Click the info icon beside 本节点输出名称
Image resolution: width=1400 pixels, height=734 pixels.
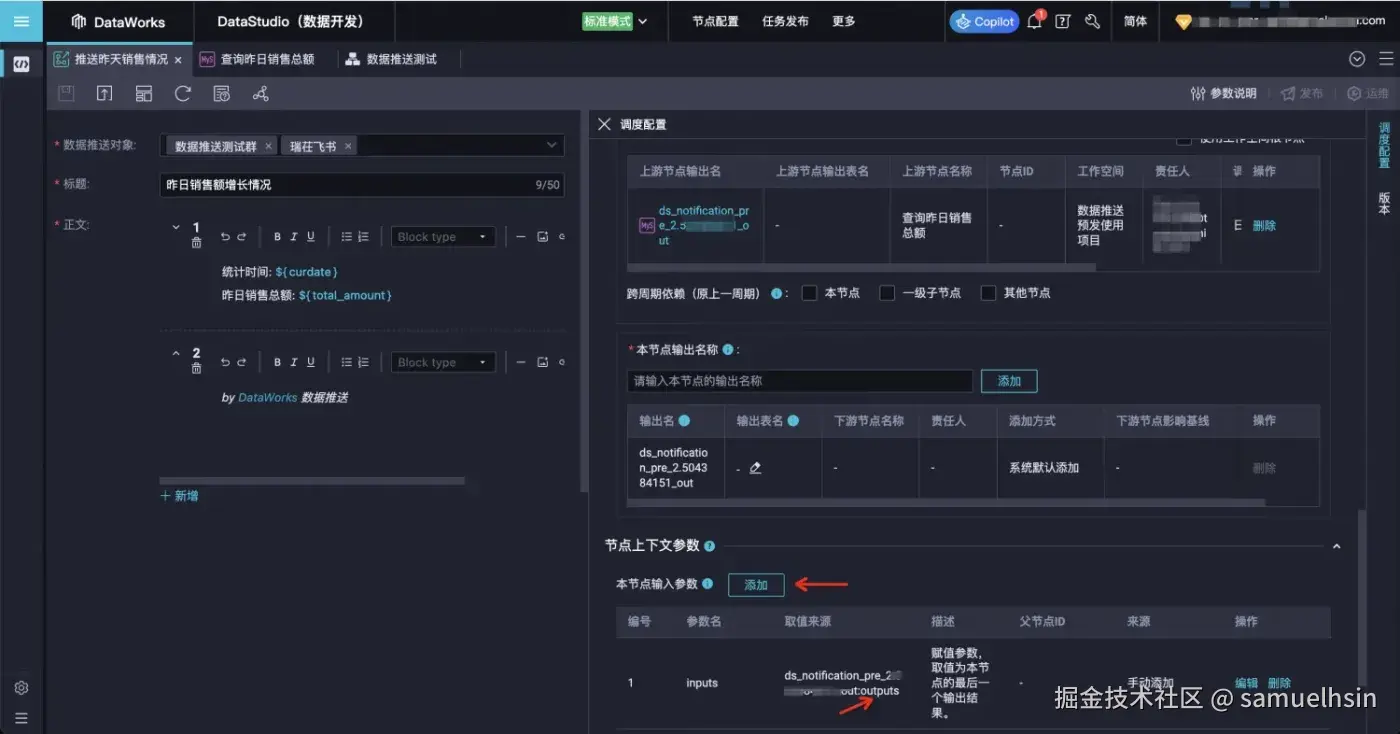728,350
